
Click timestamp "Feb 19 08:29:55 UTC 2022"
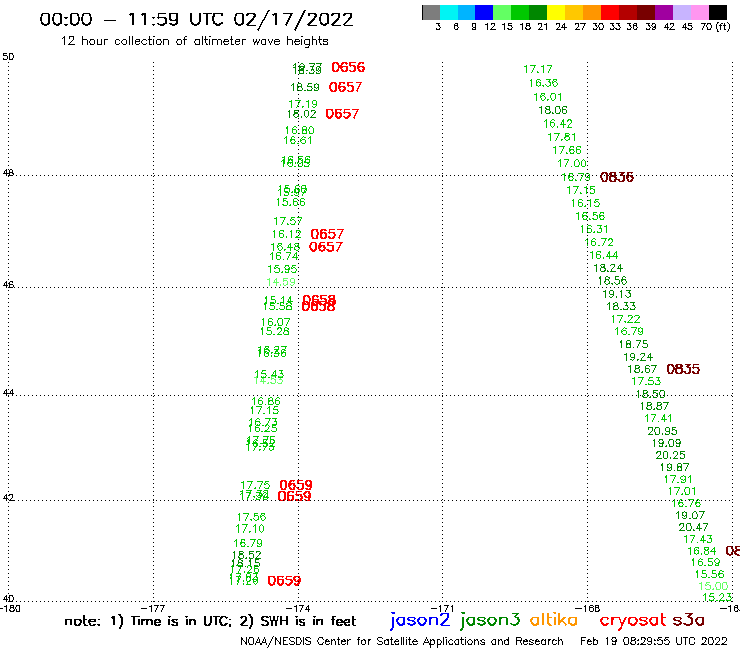pos(654,641)
